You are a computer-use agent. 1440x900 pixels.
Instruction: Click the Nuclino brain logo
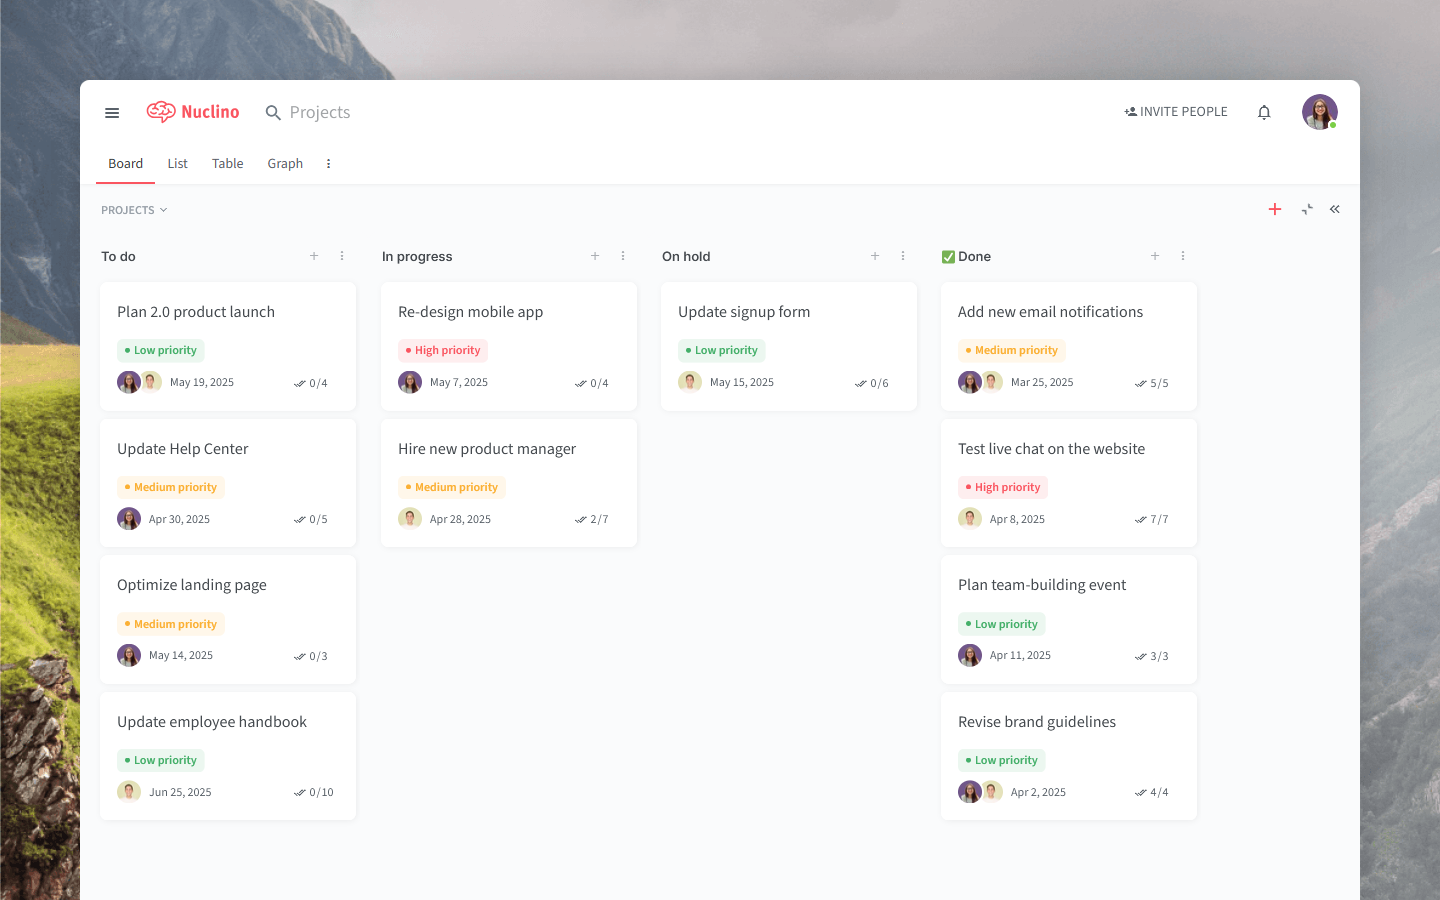coord(161,112)
